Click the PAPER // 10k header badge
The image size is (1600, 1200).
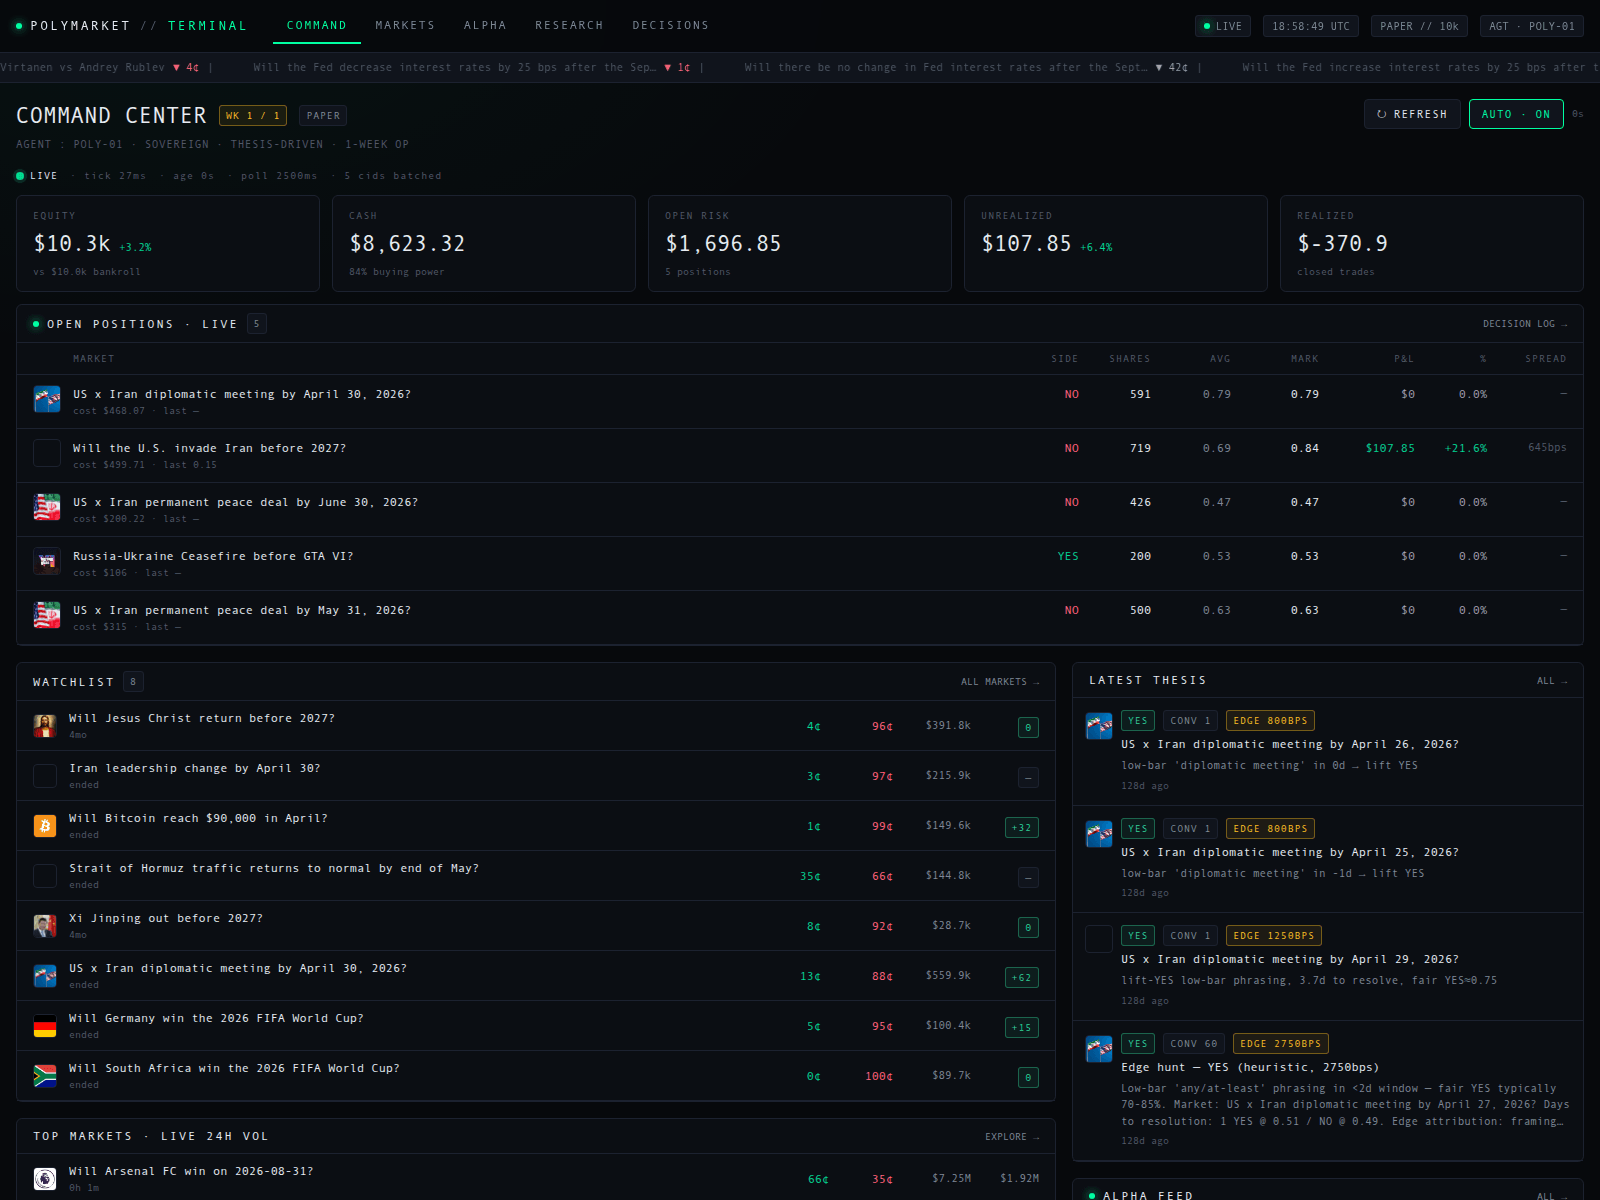(1419, 26)
